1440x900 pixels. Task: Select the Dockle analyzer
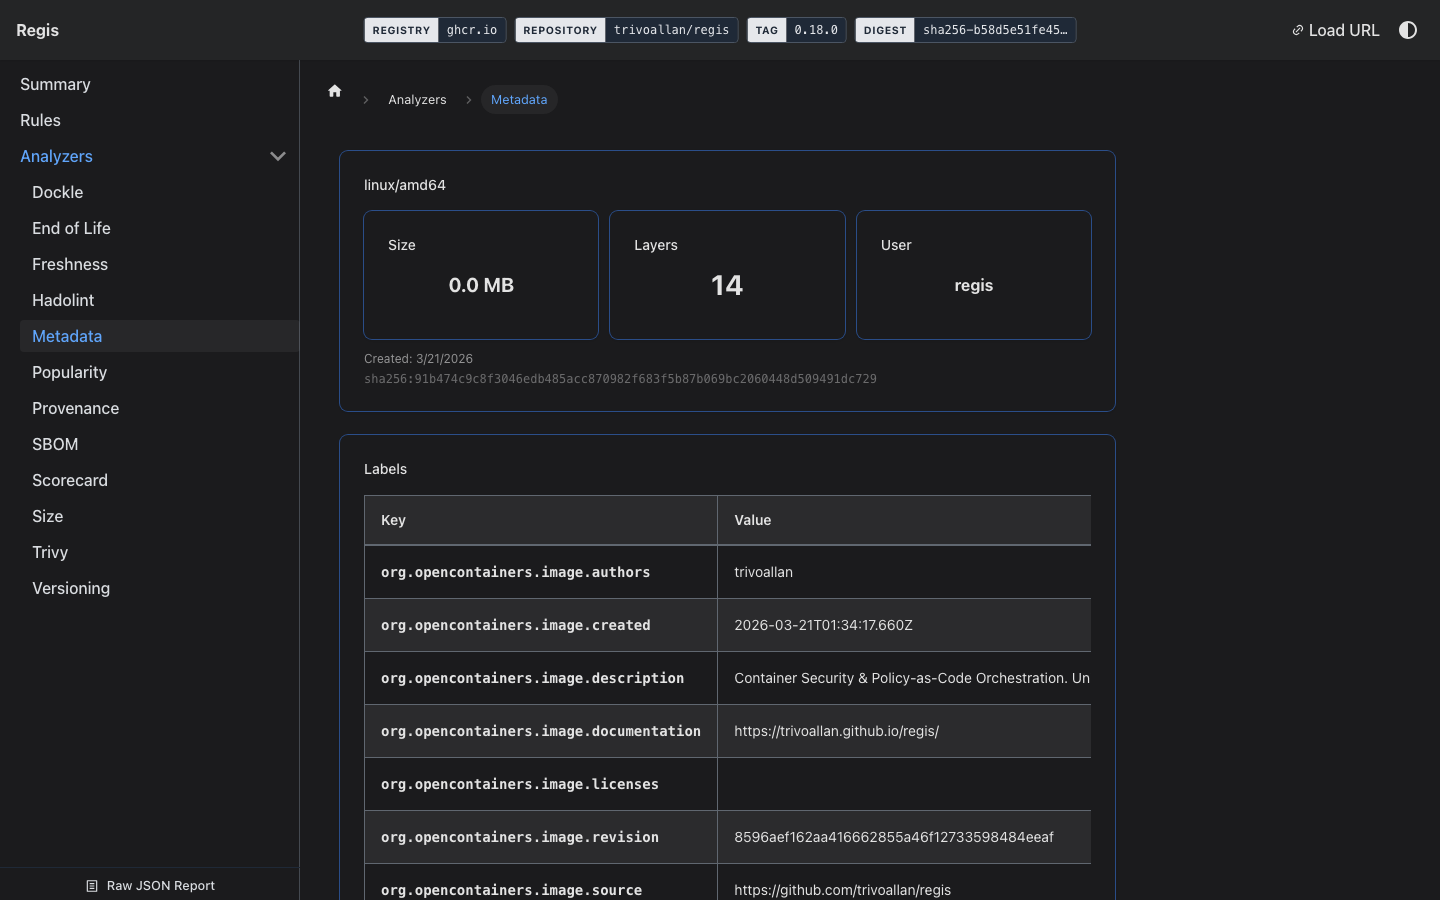[57, 192]
